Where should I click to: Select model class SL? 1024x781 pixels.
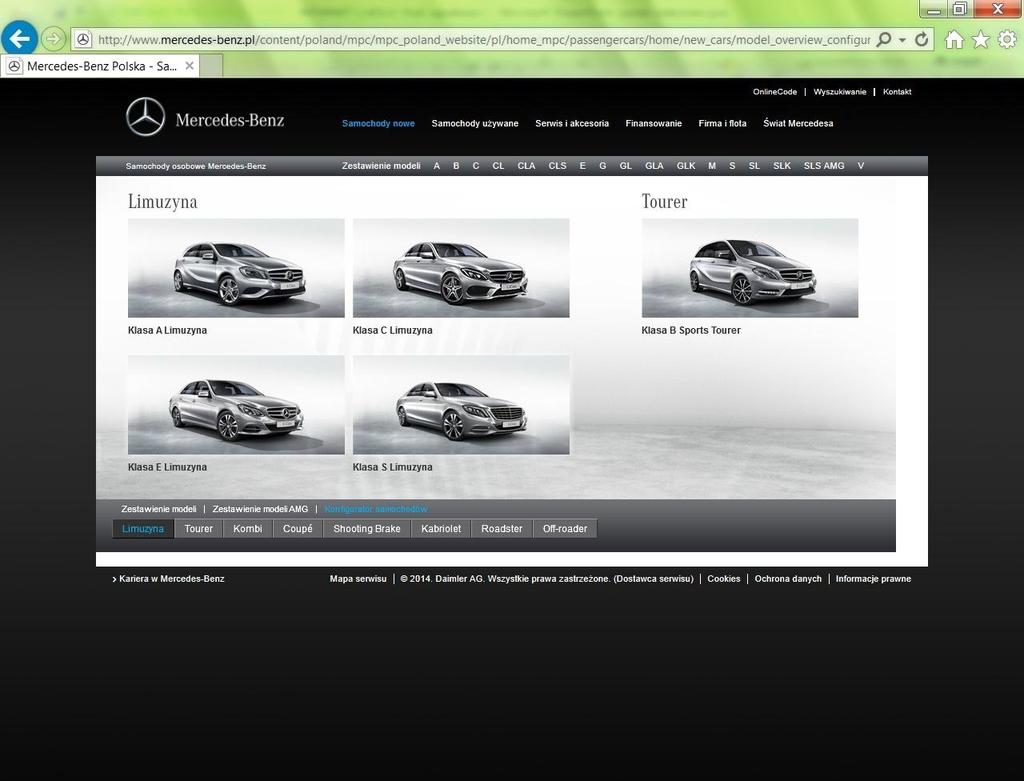[754, 166]
